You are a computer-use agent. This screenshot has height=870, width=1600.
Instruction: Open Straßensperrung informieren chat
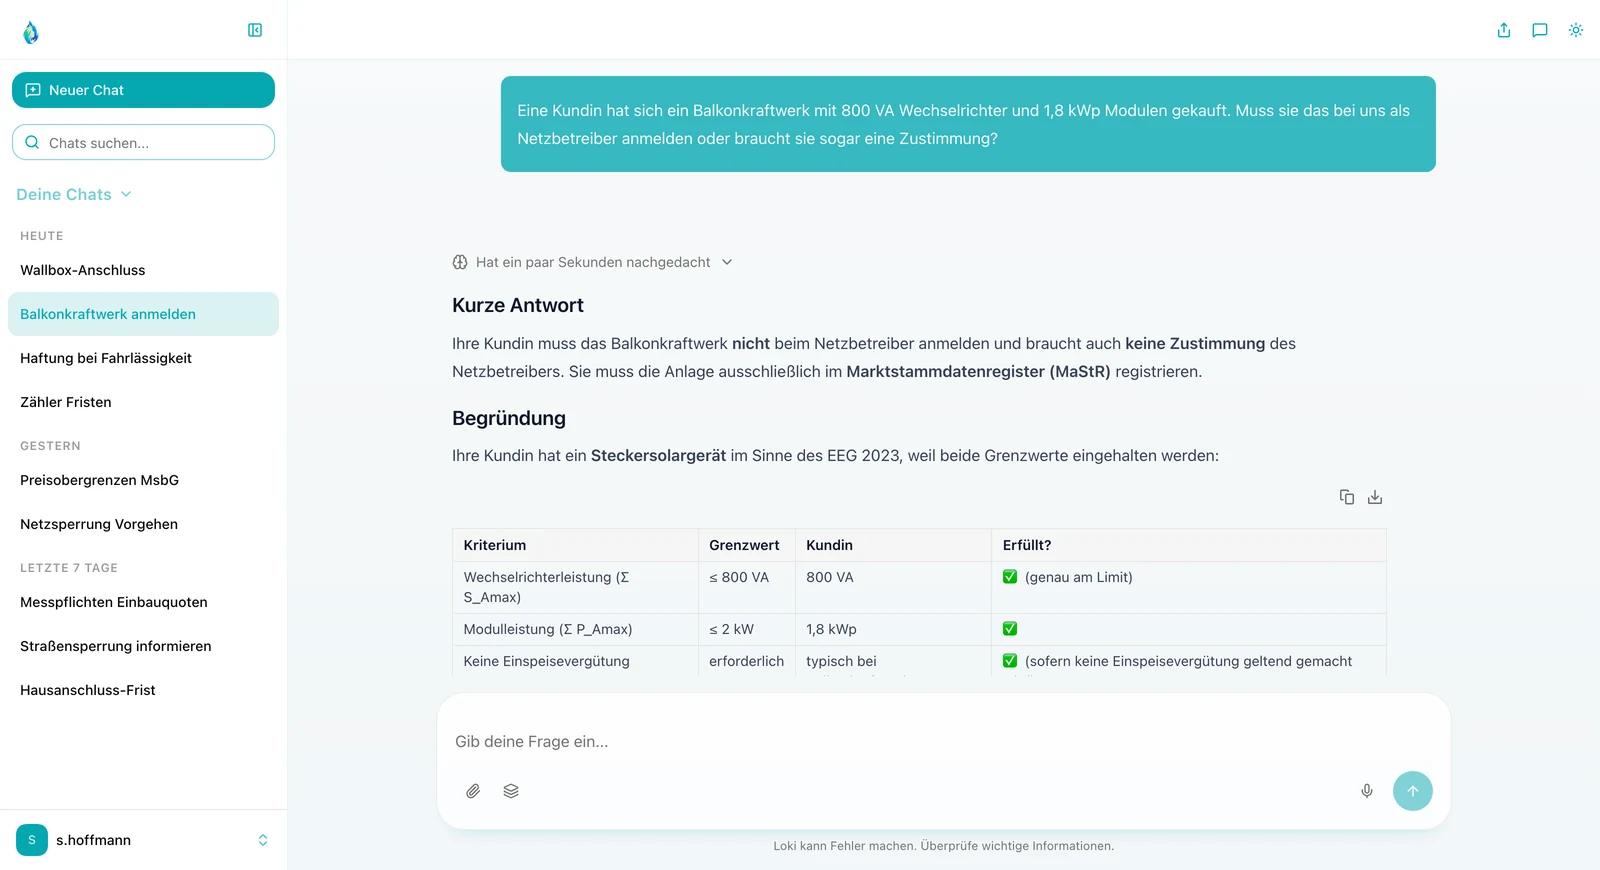(x=143, y=646)
